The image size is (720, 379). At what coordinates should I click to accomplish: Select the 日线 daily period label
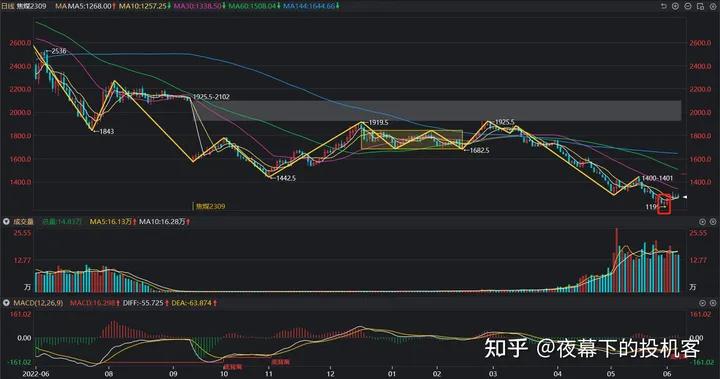[8, 6]
